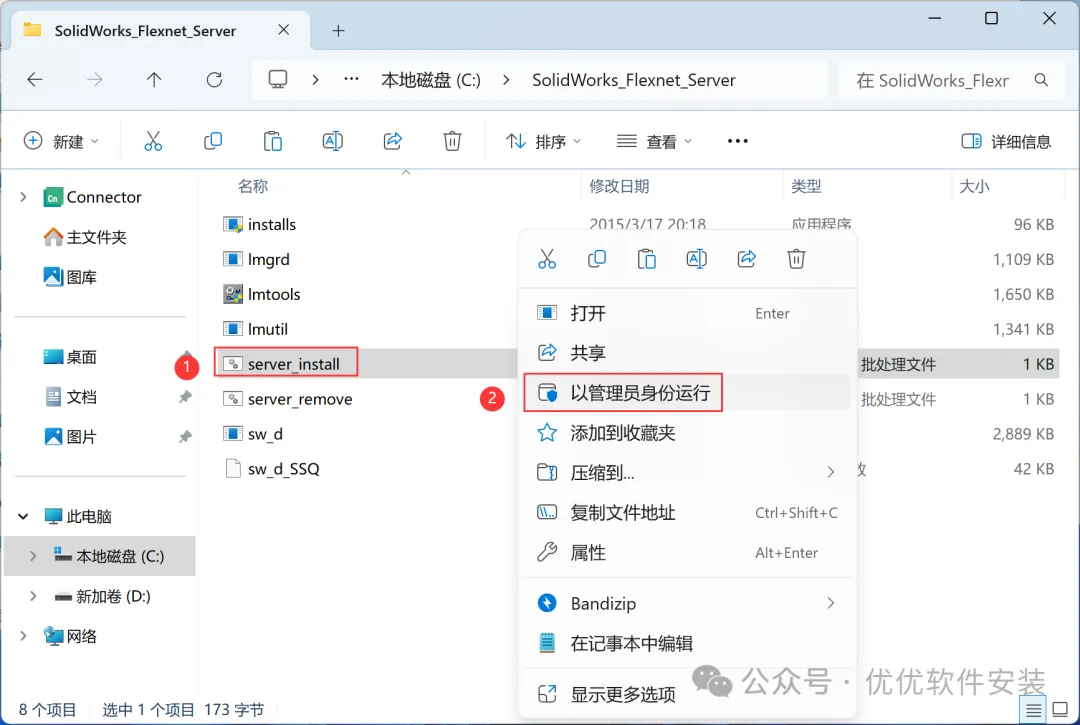Close the SolidWorks_Flexnet_Server tab
This screenshot has width=1080, height=725.
coord(283,30)
